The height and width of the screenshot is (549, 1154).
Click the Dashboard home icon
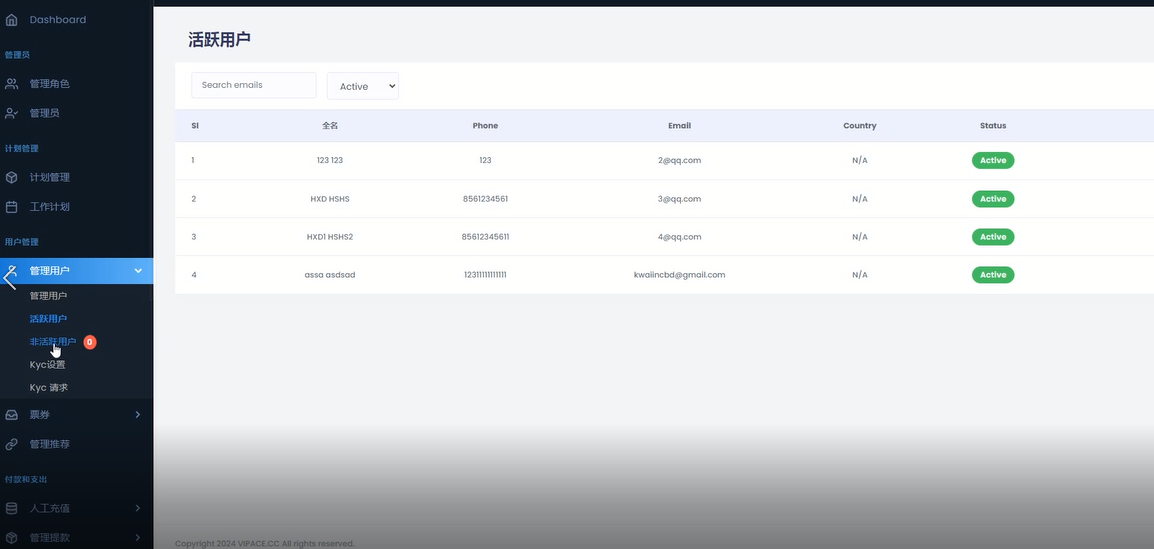pos(11,20)
